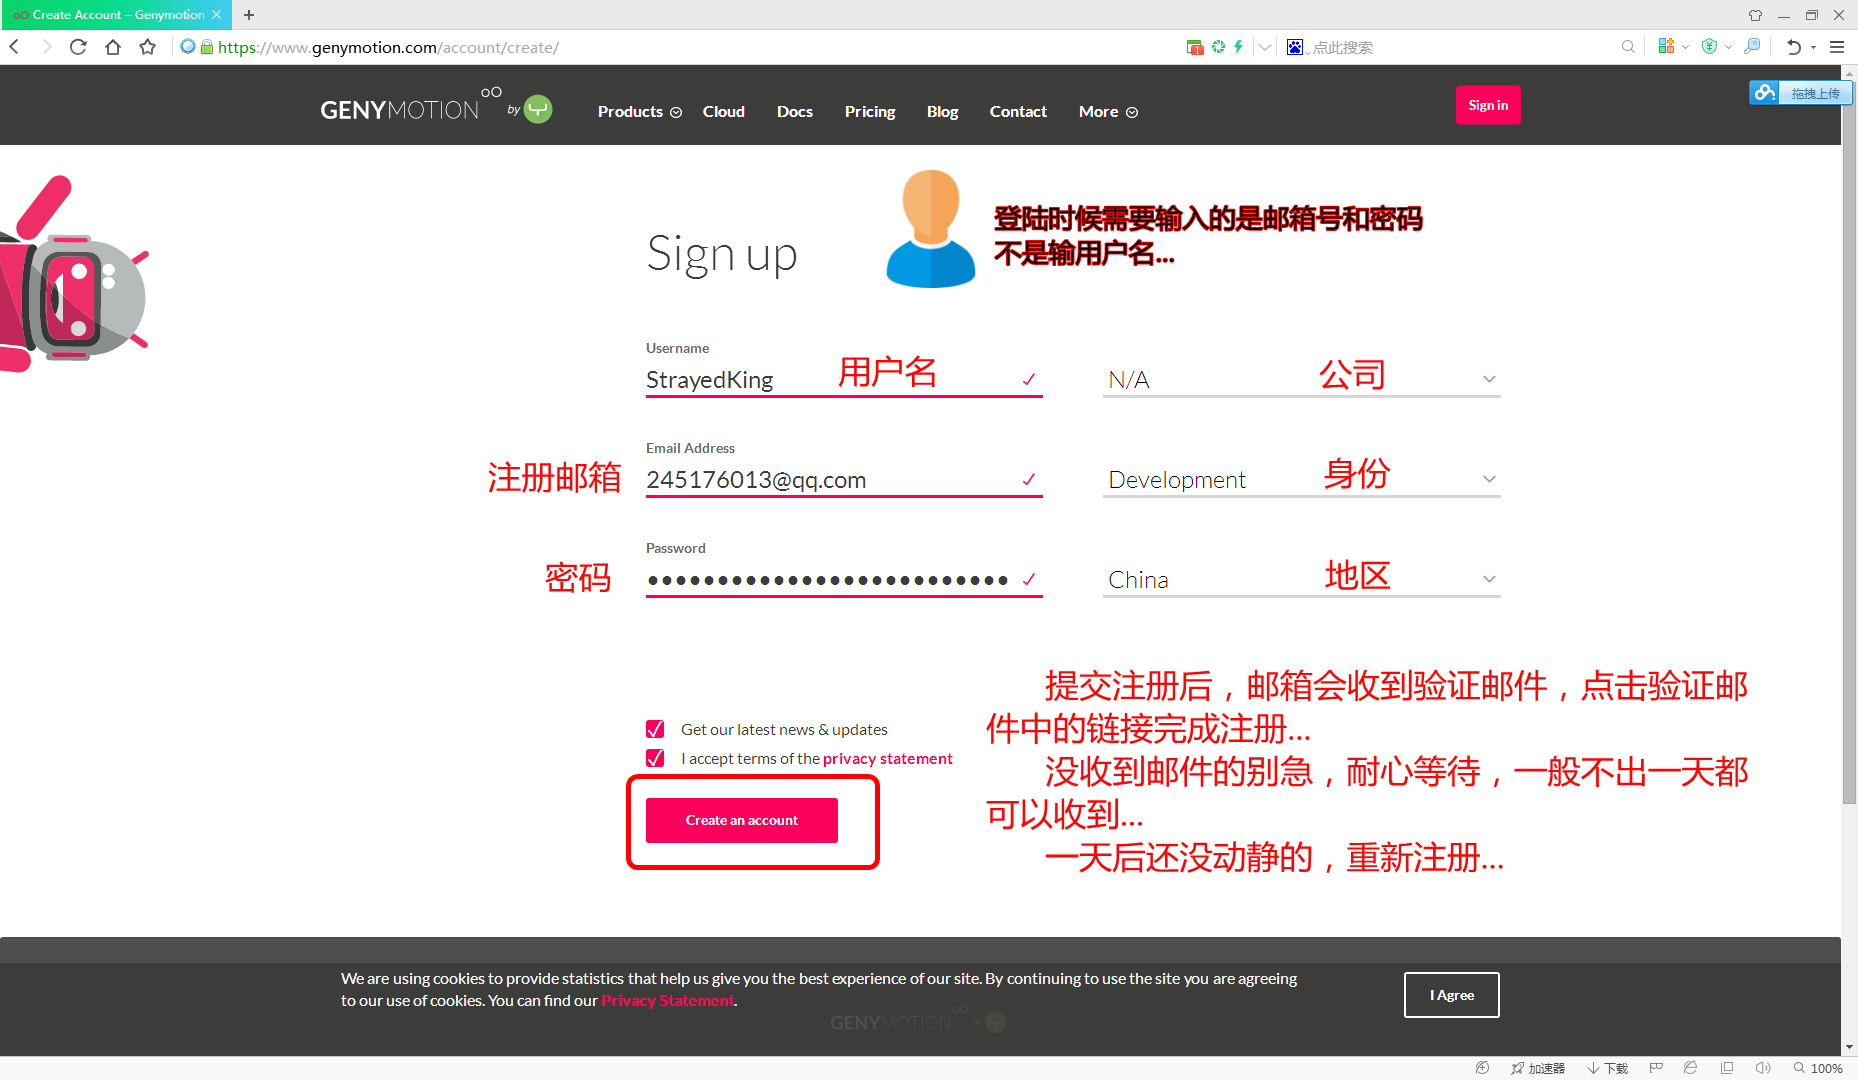Open the Blog nav item

pyautogui.click(x=942, y=112)
